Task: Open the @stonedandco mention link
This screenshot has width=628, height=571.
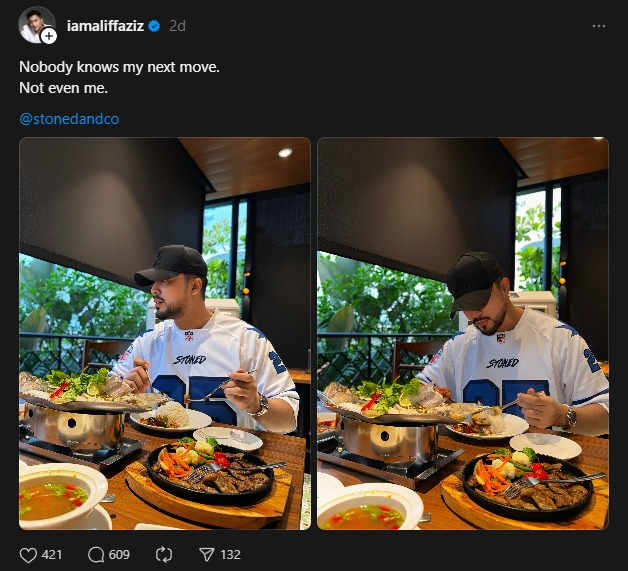Action: (69, 120)
